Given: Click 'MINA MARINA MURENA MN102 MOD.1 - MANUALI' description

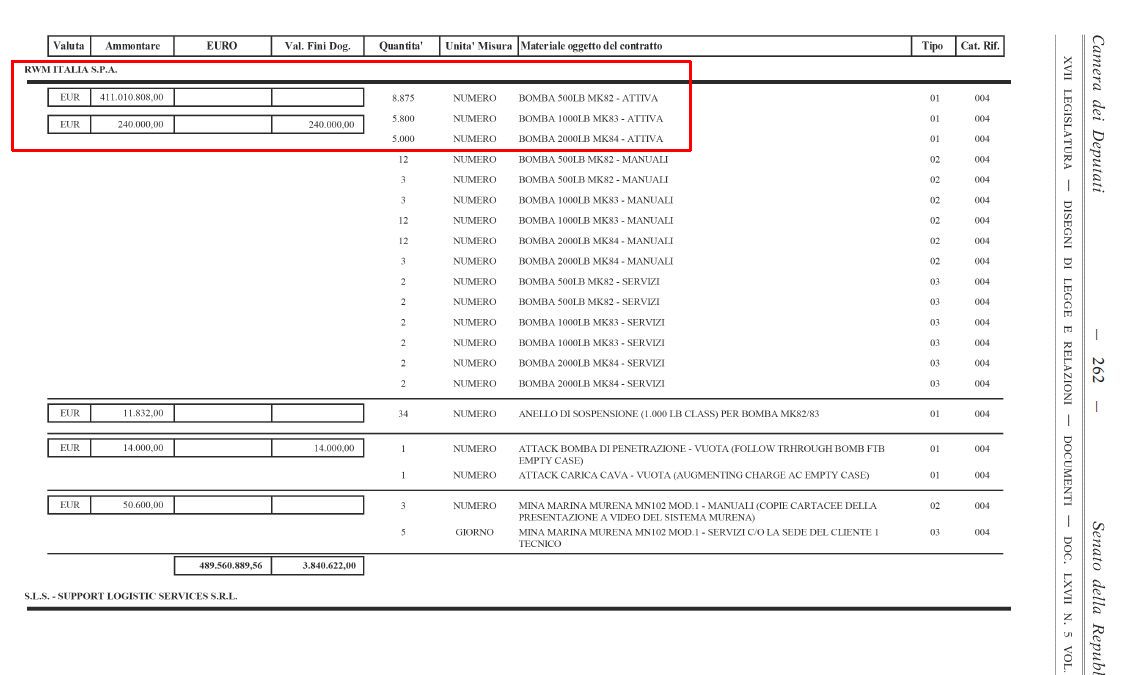Looking at the screenshot, I should pos(697,511).
